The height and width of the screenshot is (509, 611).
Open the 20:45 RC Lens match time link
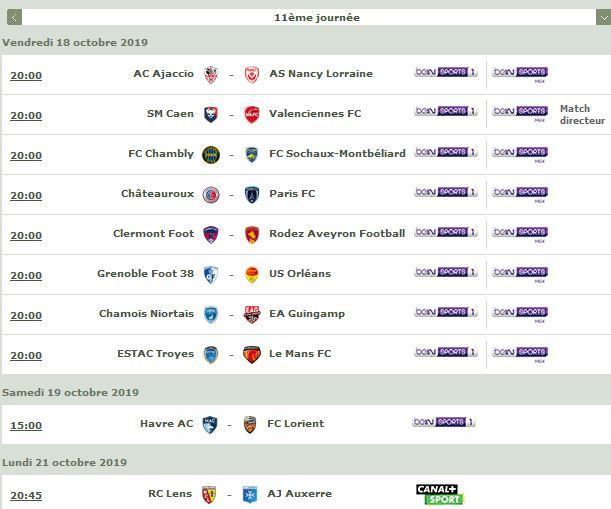26,495
